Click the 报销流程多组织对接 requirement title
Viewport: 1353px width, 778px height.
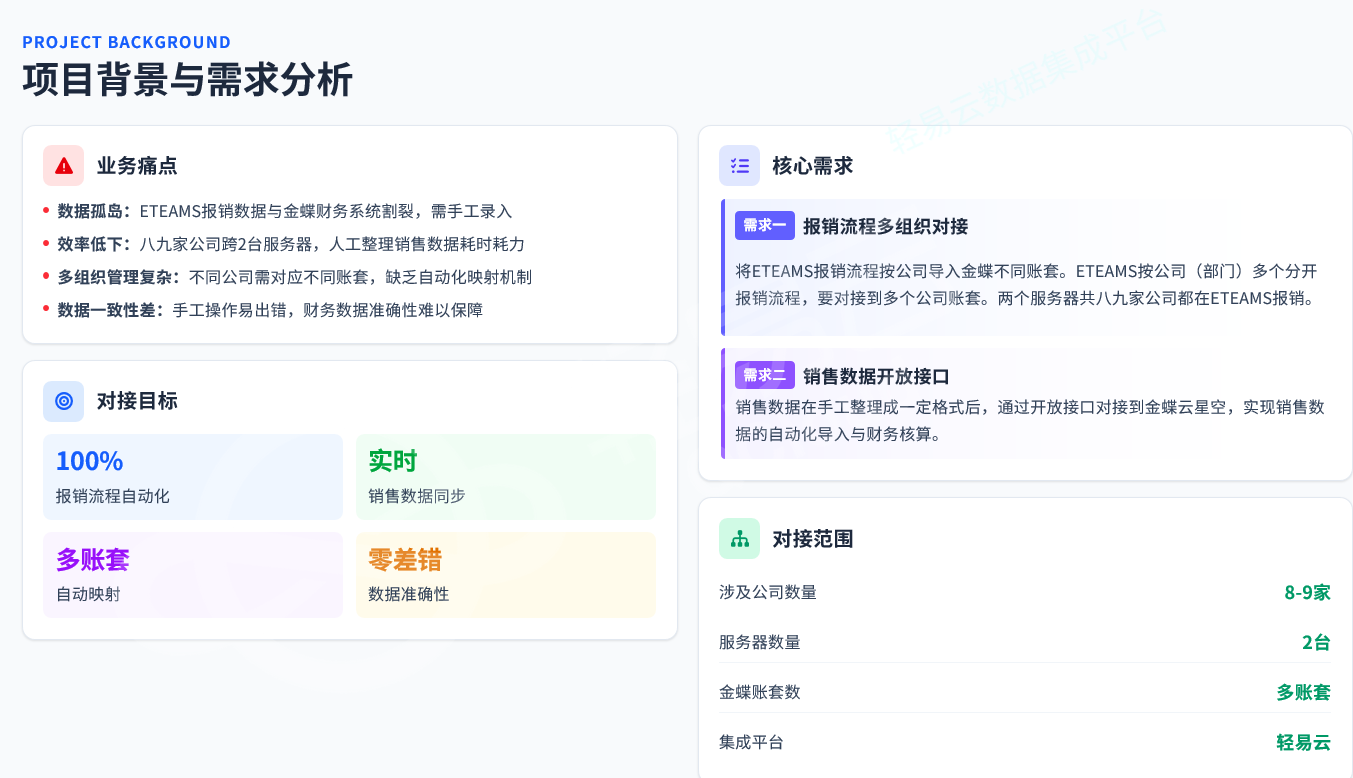point(885,226)
